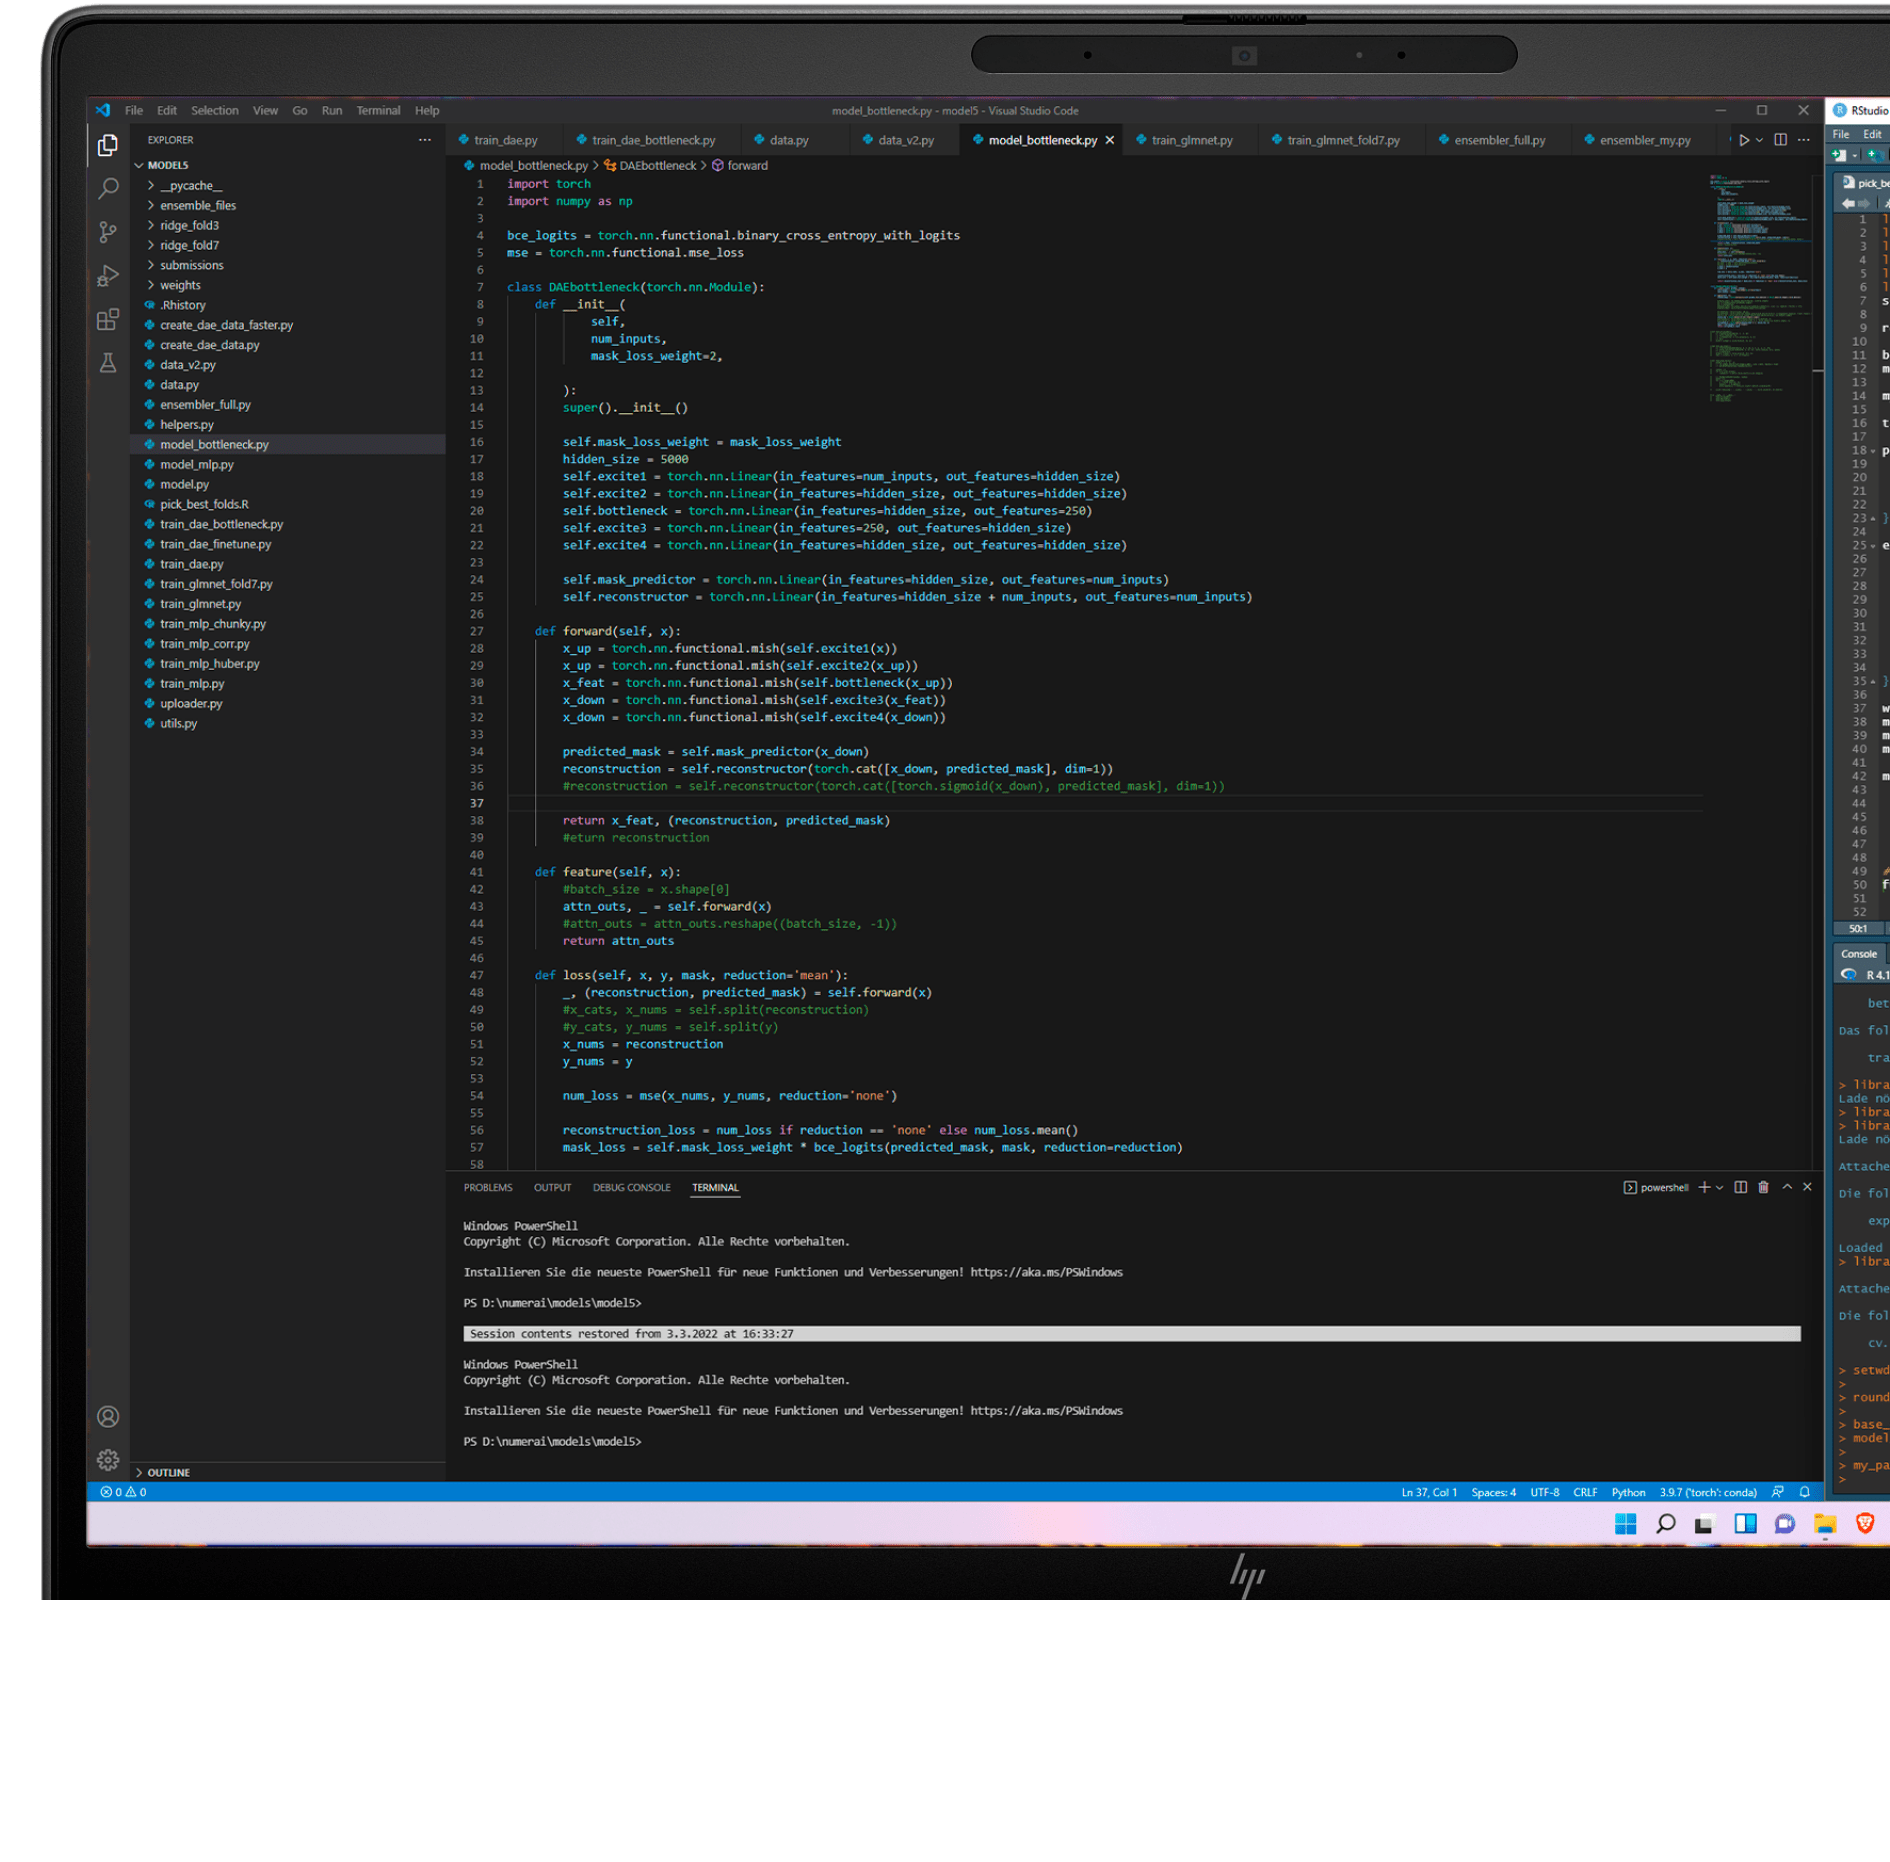Click the Python language mode in status bar
The width and height of the screenshot is (1890, 1862).
[1627, 1492]
